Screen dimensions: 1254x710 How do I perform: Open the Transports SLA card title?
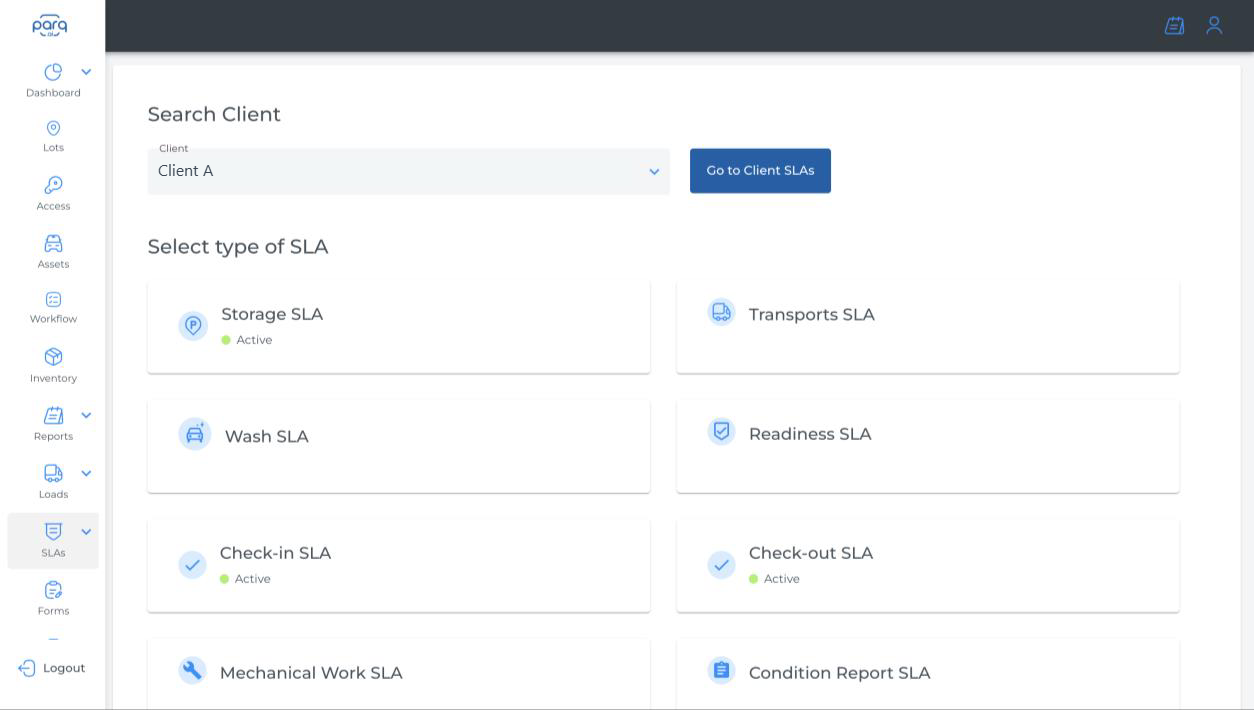pos(812,315)
